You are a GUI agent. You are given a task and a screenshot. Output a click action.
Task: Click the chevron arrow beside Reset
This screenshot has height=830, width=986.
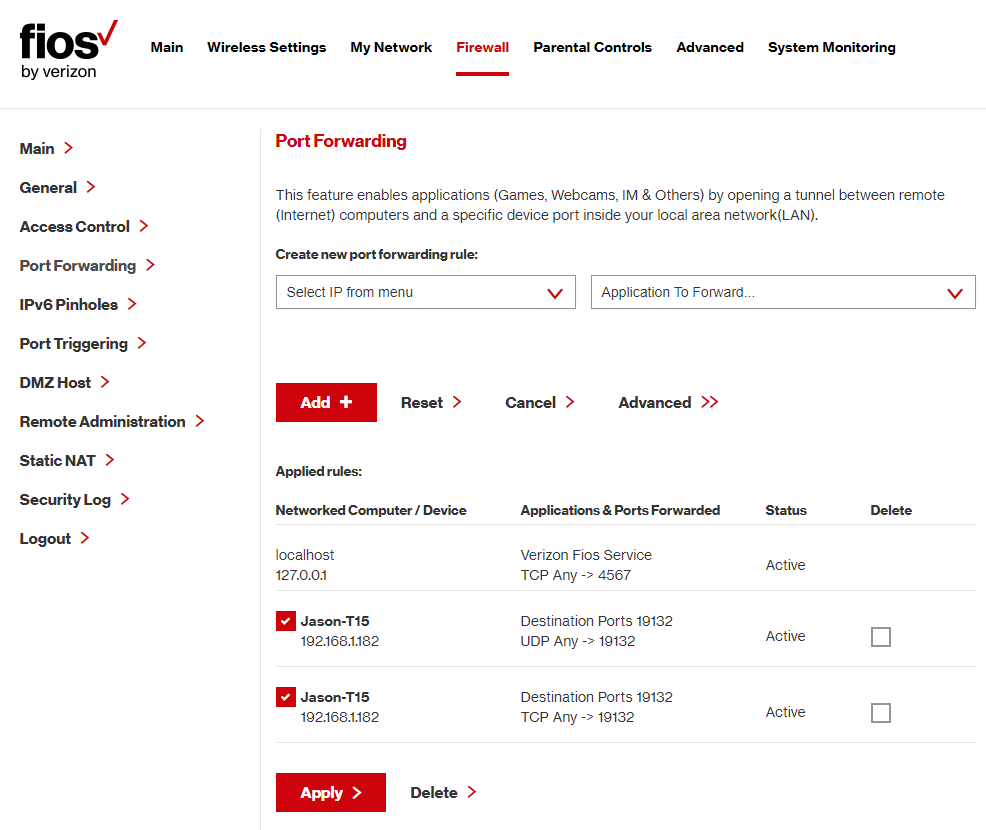pyautogui.click(x=457, y=402)
